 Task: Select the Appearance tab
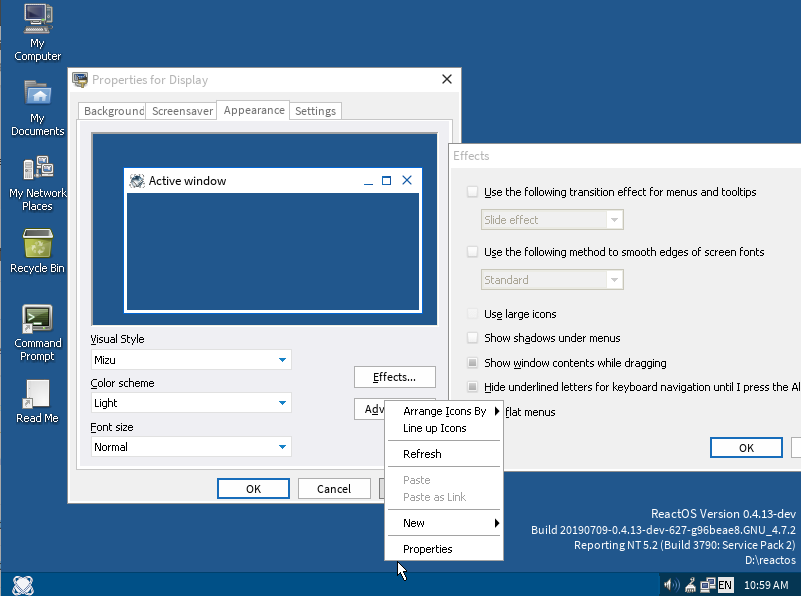(x=254, y=110)
